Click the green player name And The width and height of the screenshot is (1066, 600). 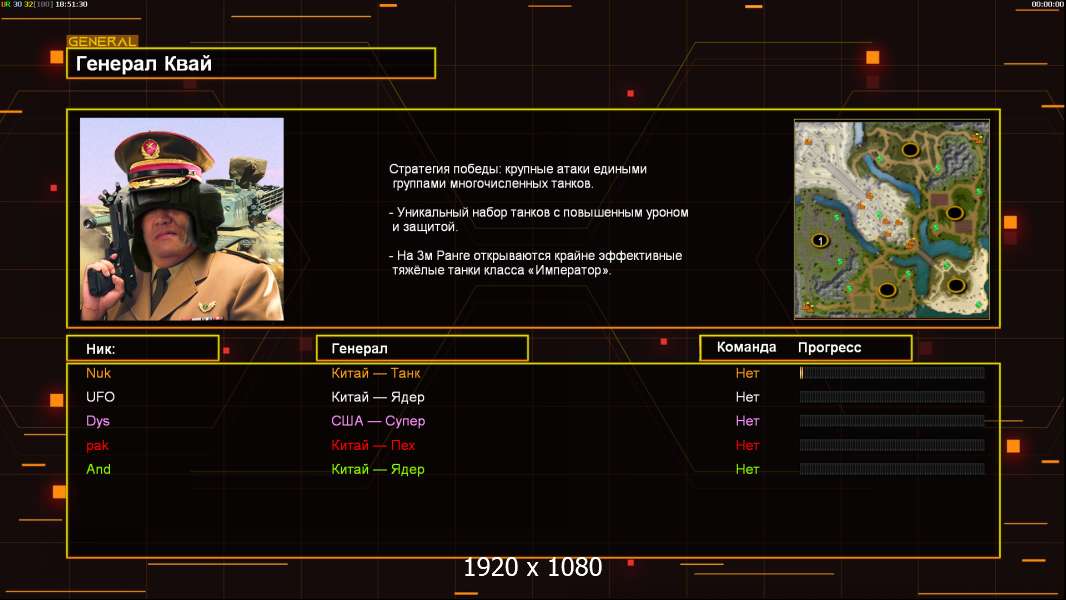pos(99,469)
